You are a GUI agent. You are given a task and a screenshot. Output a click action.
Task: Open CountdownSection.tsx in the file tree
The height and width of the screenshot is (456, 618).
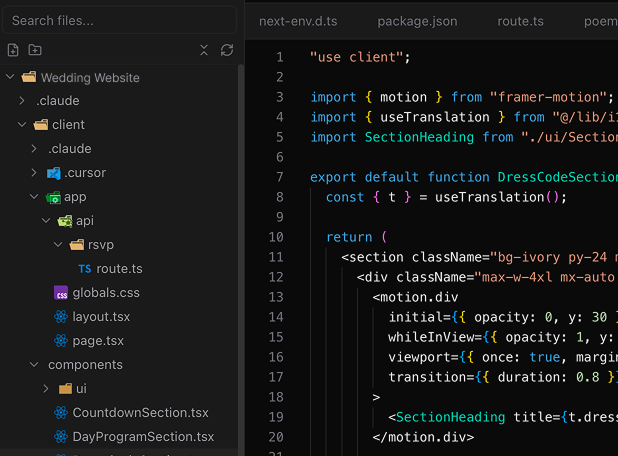(141, 413)
